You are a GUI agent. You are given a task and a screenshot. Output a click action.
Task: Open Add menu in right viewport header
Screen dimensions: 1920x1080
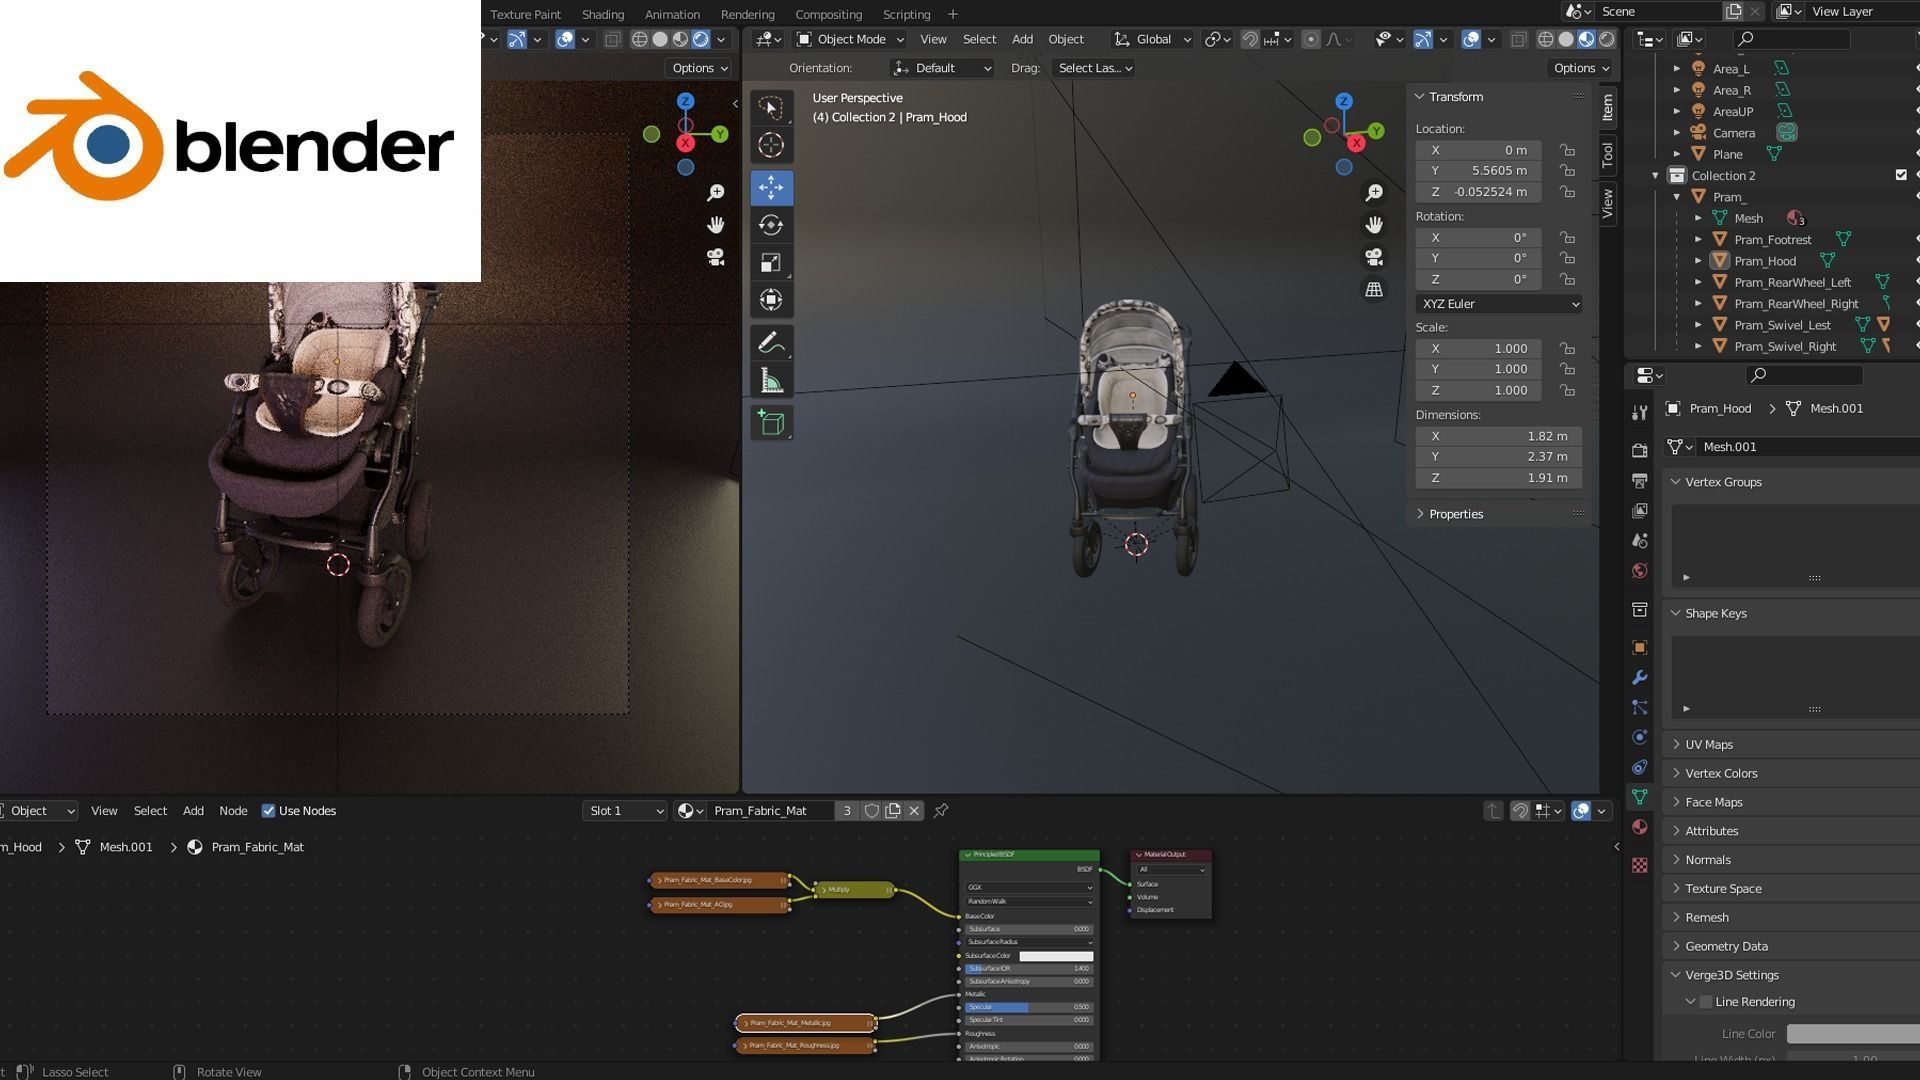click(1022, 39)
